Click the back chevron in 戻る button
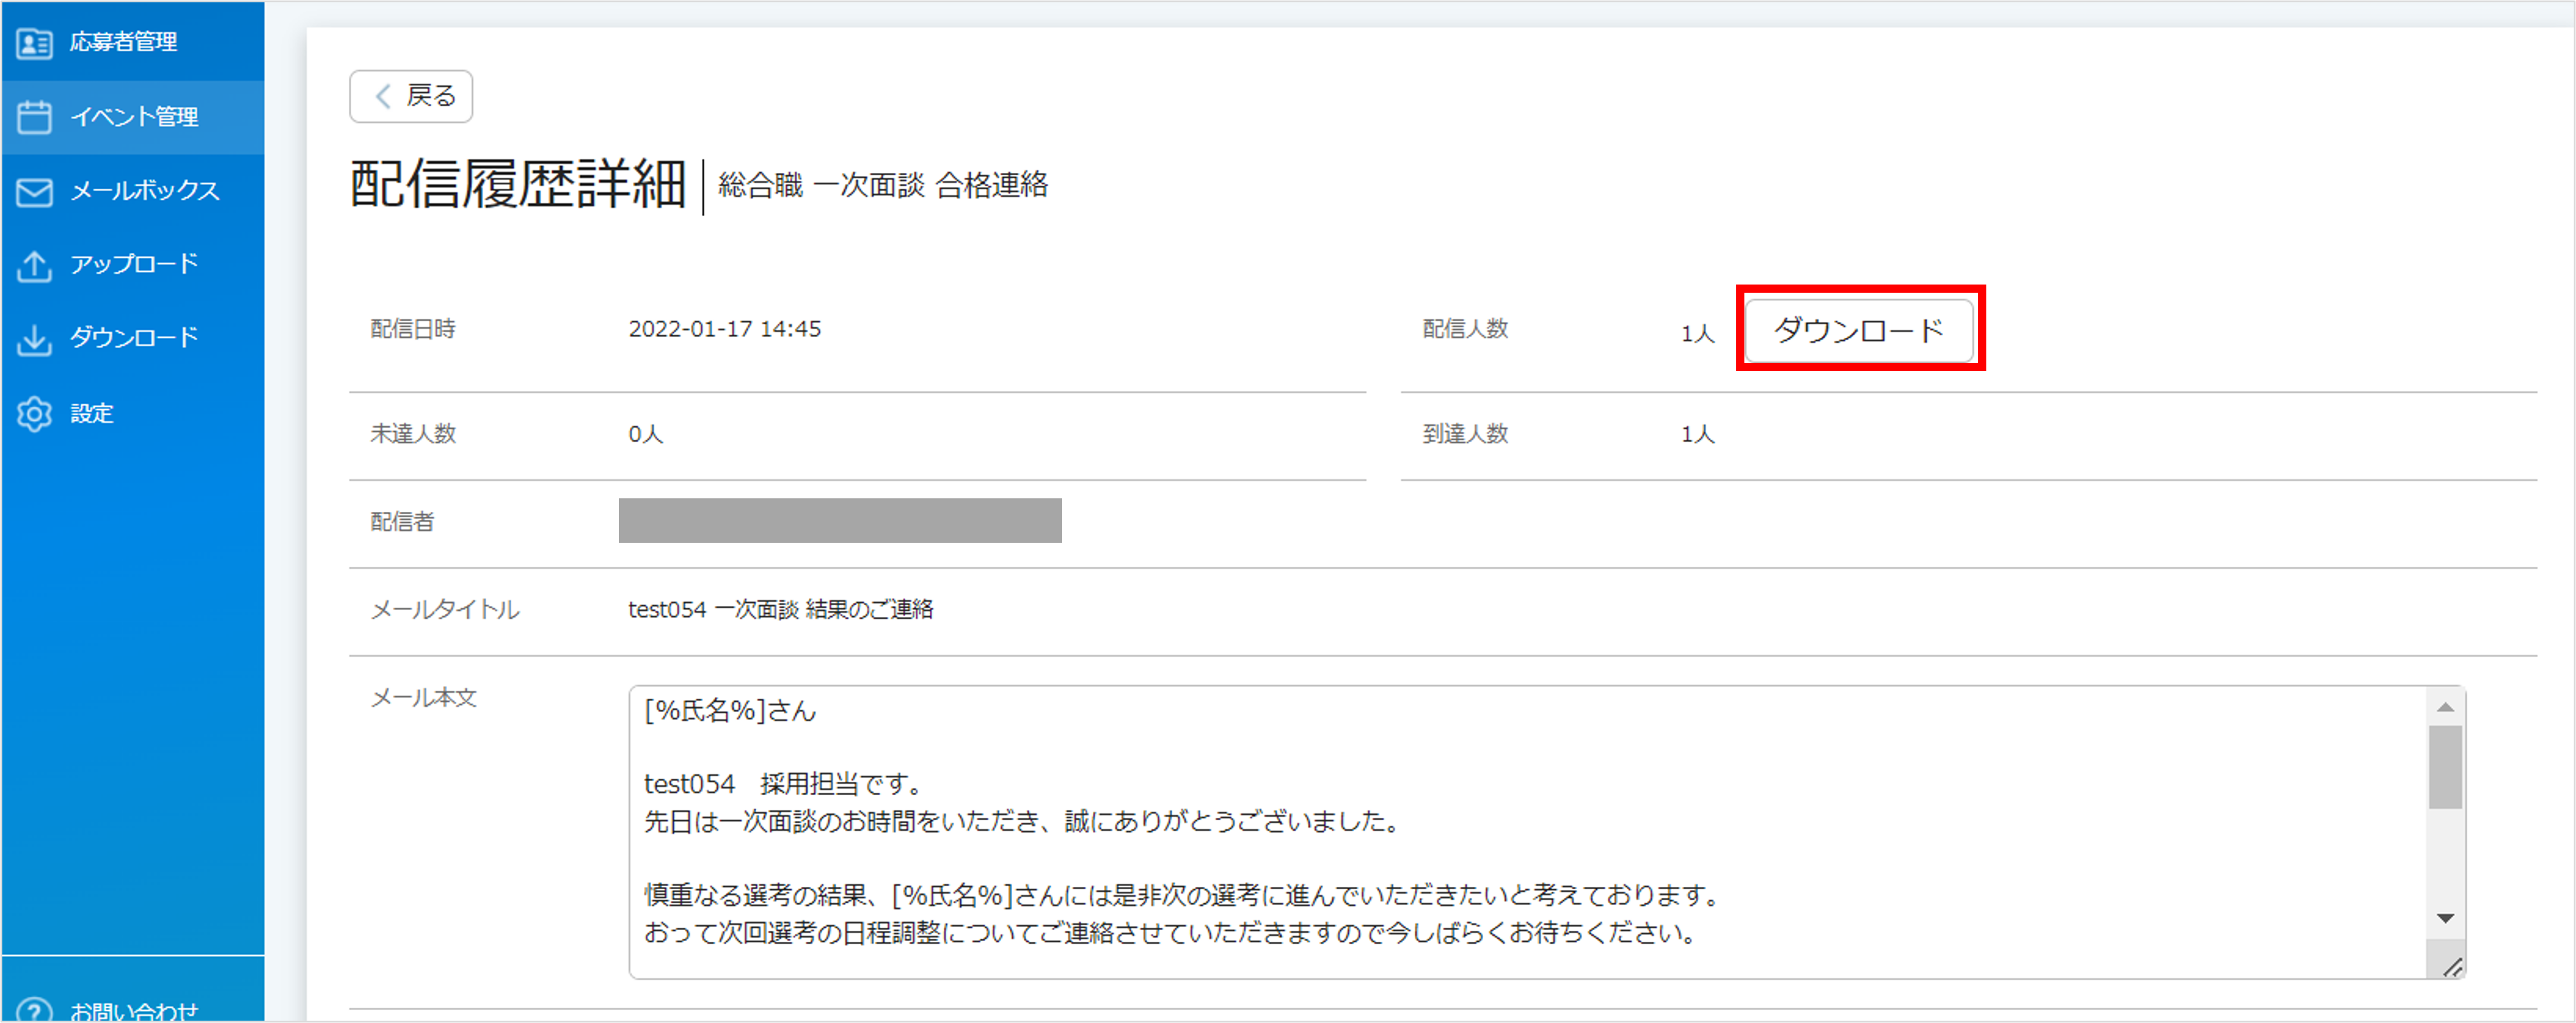 click(383, 96)
